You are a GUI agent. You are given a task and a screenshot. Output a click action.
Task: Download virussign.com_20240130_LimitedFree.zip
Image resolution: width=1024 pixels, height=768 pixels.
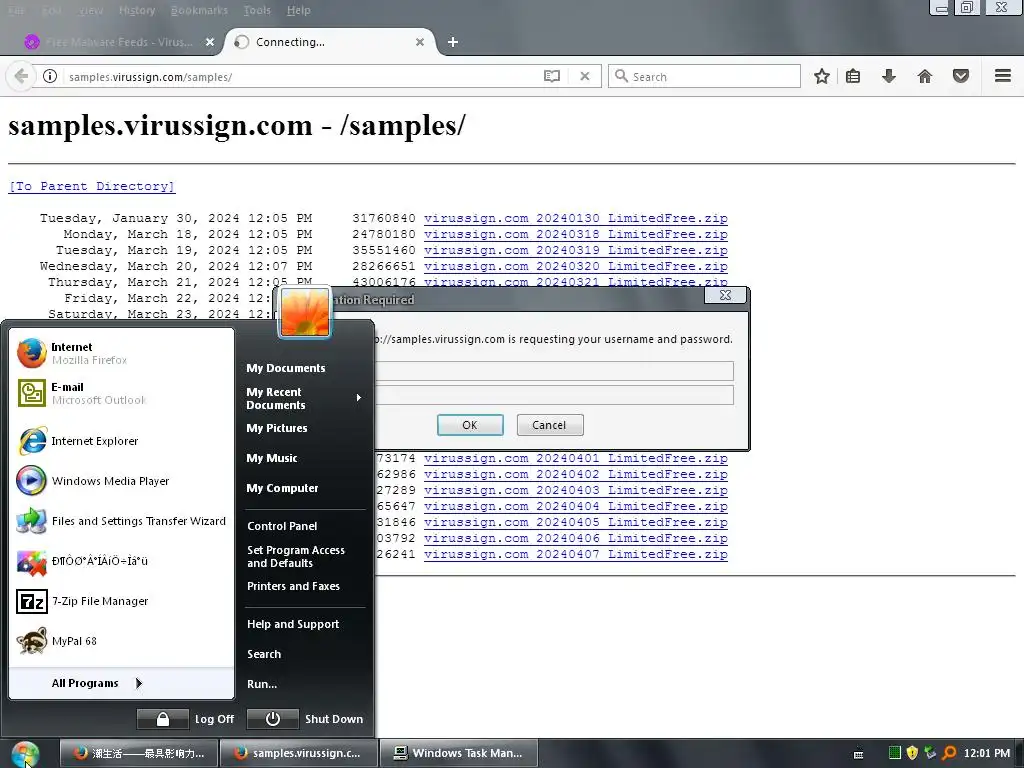click(x=575, y=218)
